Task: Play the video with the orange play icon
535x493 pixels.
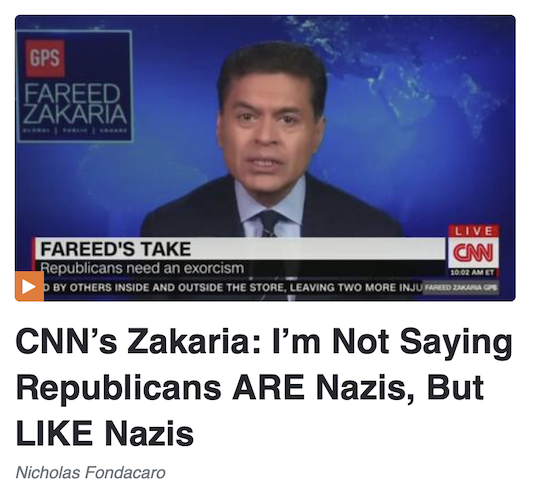Action: pyautogui.click(x=29, y=286)
